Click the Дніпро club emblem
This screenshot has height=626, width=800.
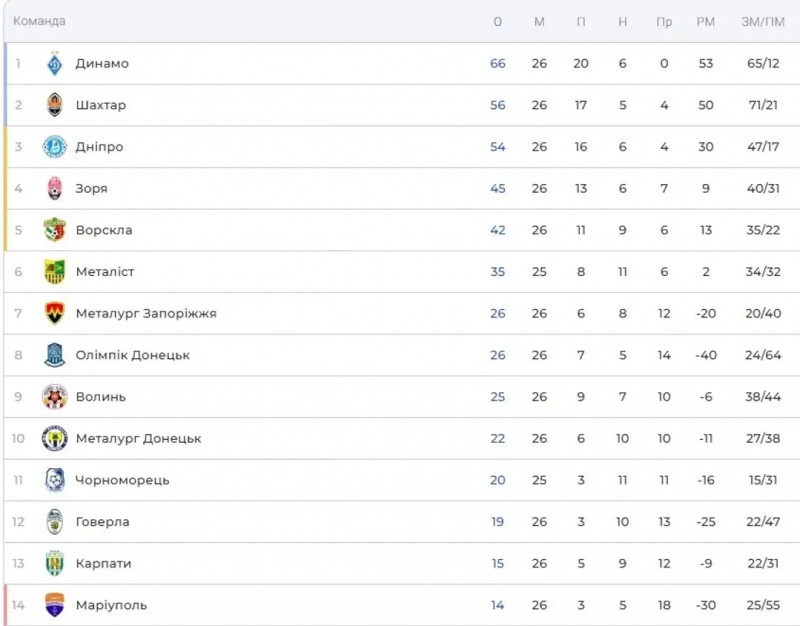click(x=55, y=147)
